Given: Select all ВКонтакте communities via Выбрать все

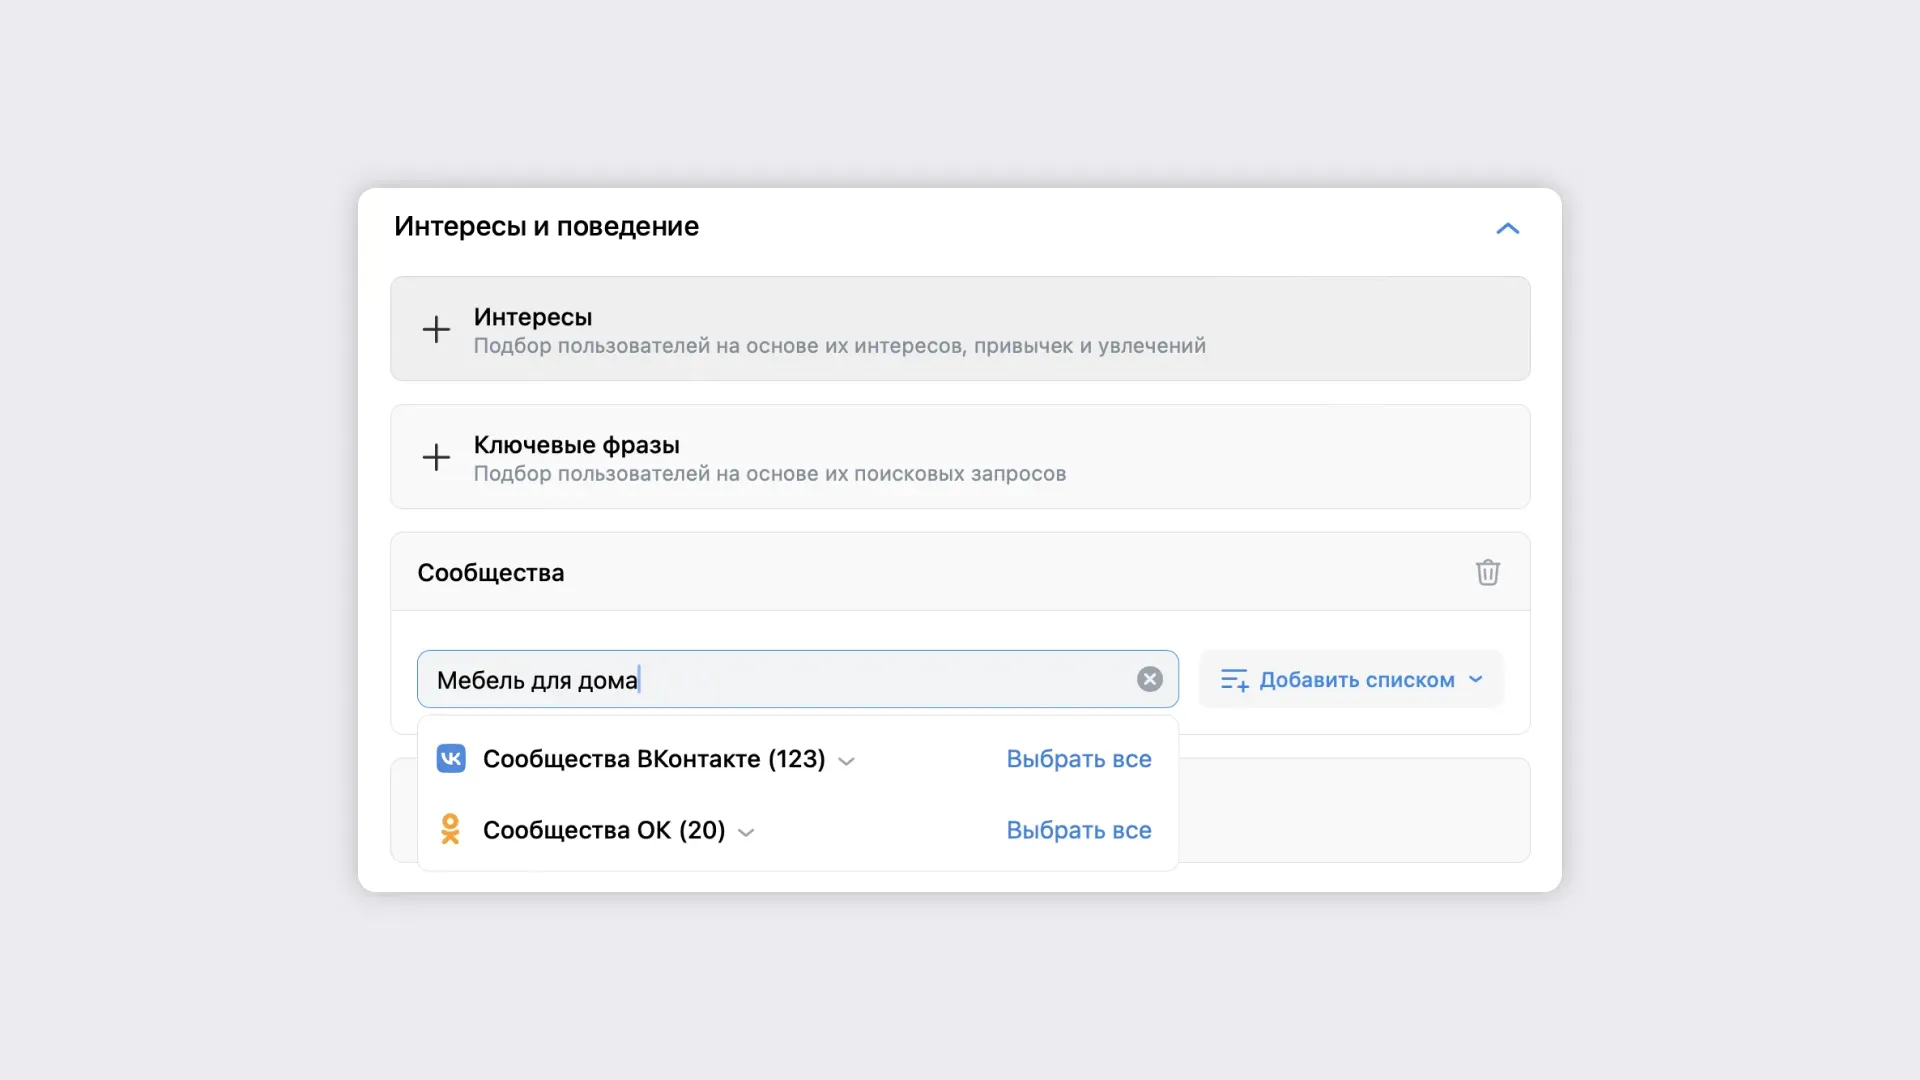Looking at the screenshot, I should [1078, 759].
